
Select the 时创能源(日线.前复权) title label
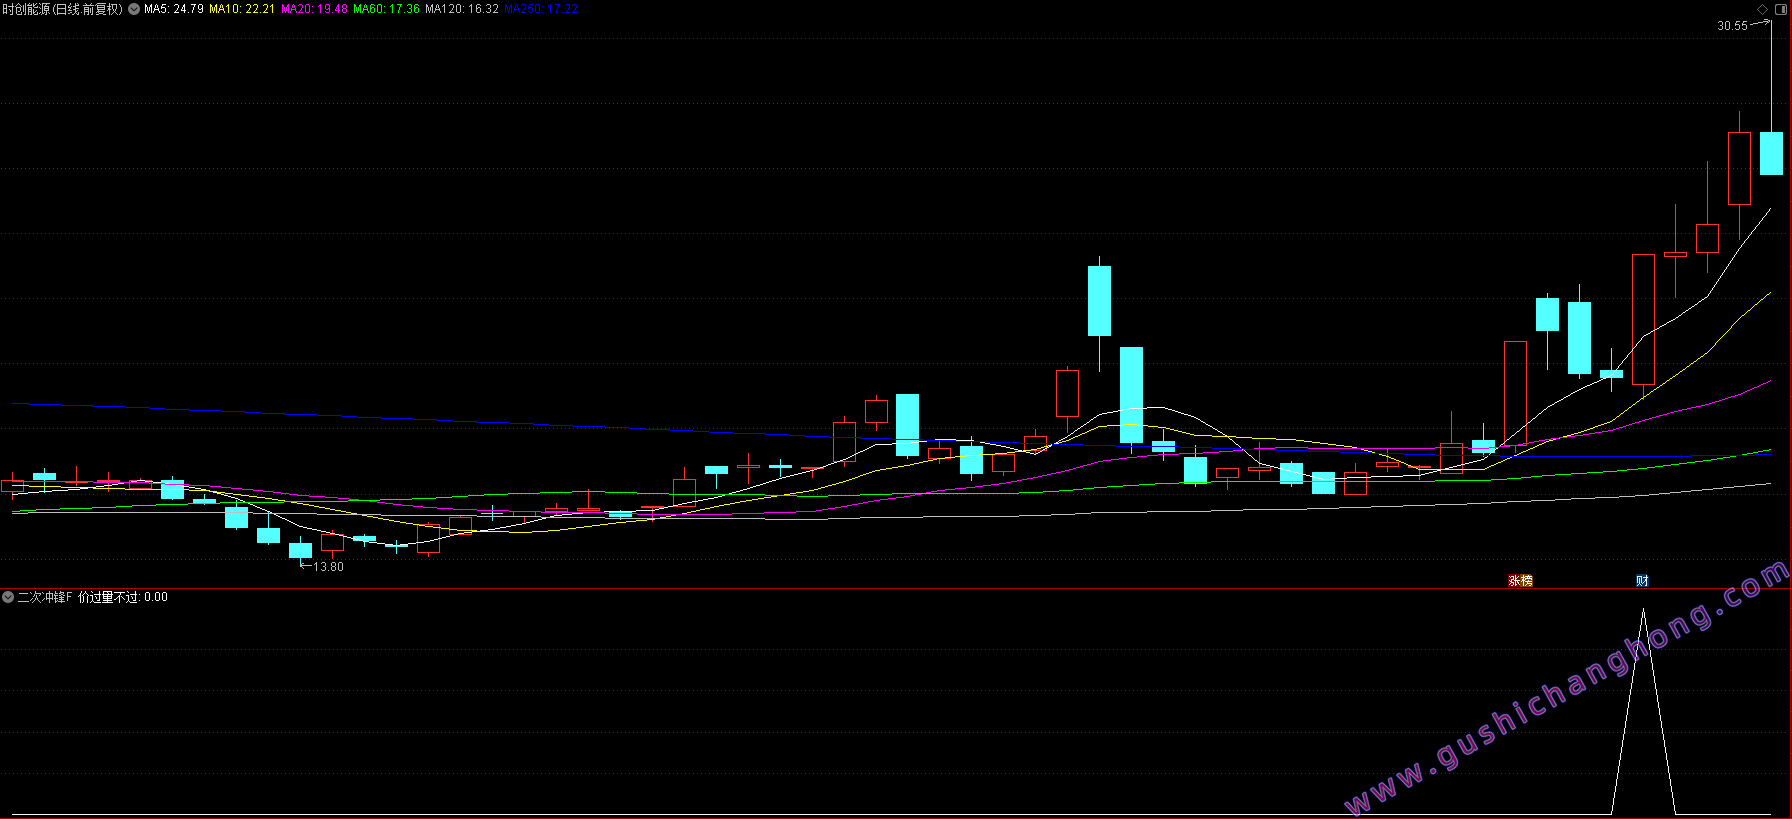62,9
